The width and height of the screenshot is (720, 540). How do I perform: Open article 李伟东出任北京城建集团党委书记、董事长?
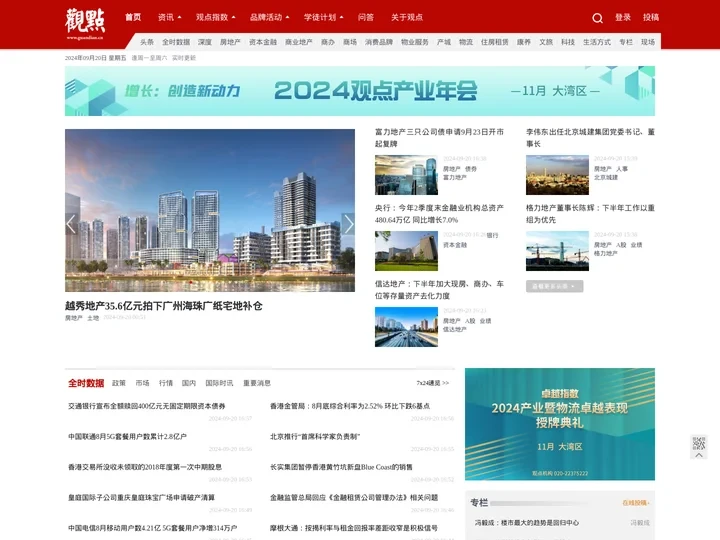(x=590, y=138)
